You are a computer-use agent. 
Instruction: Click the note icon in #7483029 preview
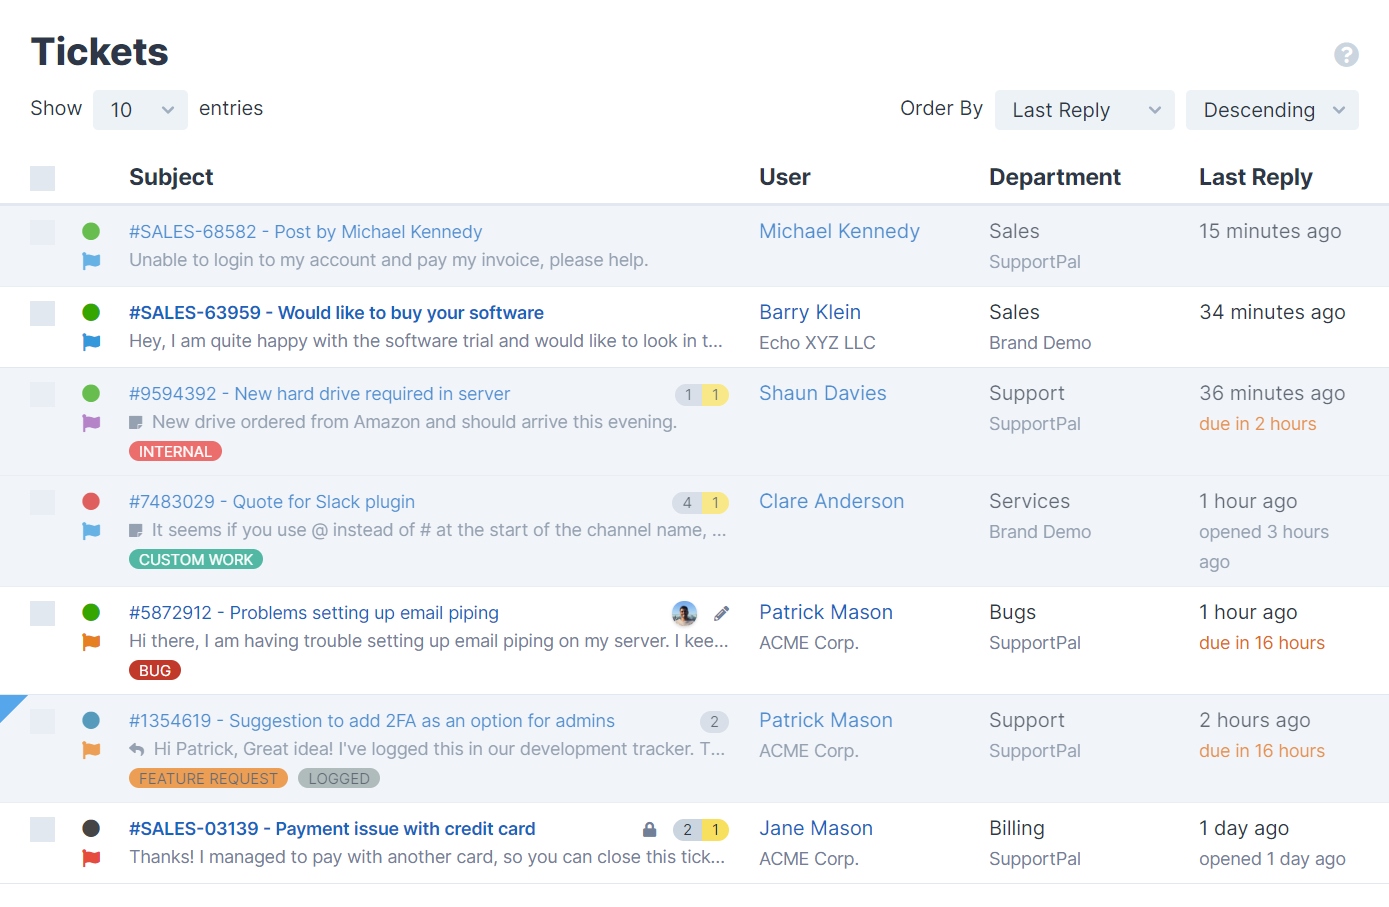[x=136, y=531]
